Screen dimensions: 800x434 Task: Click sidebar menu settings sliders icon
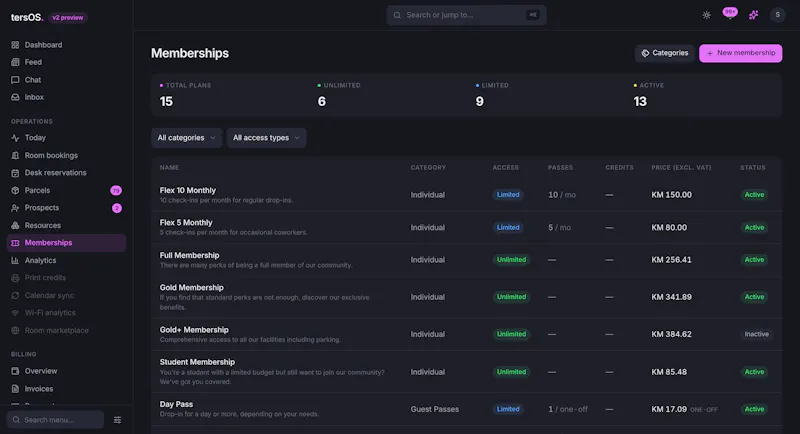pyautogui.click(x=117, y=420)
